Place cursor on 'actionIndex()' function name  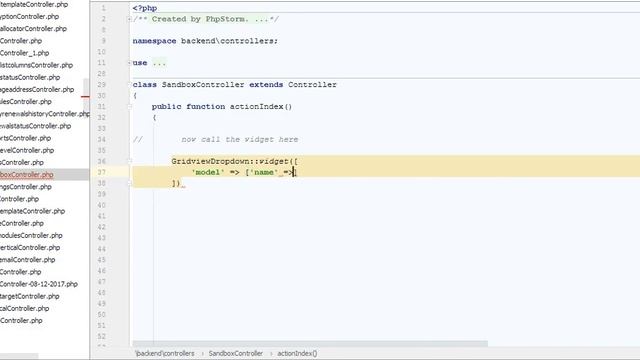(x=261, y=107)
